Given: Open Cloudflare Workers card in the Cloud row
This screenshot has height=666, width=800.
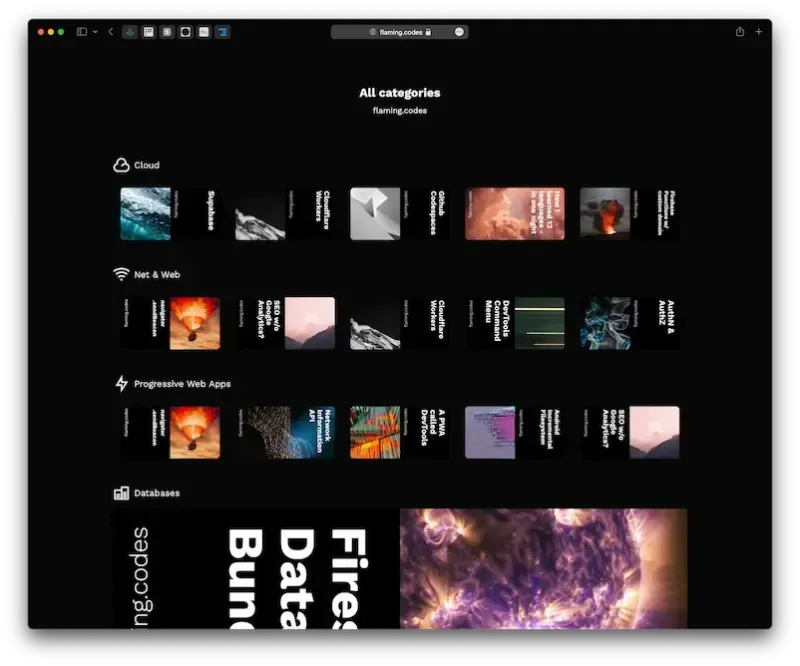Looking at the screenshot, I should point(285,213).
